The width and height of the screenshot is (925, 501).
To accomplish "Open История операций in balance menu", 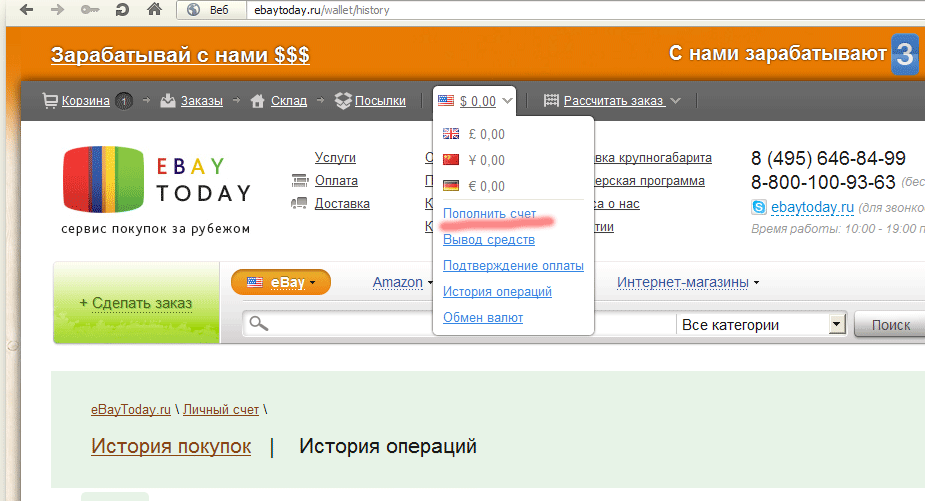I will (x=497, y=292).
